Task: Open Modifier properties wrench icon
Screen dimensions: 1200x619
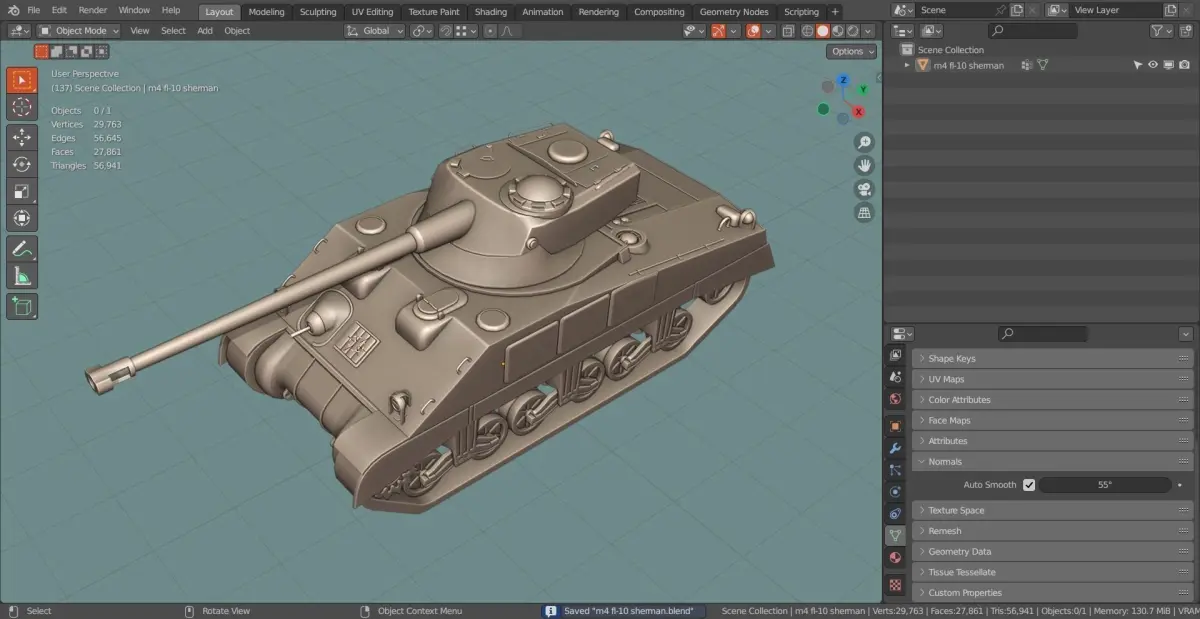Action: point(895,447)
